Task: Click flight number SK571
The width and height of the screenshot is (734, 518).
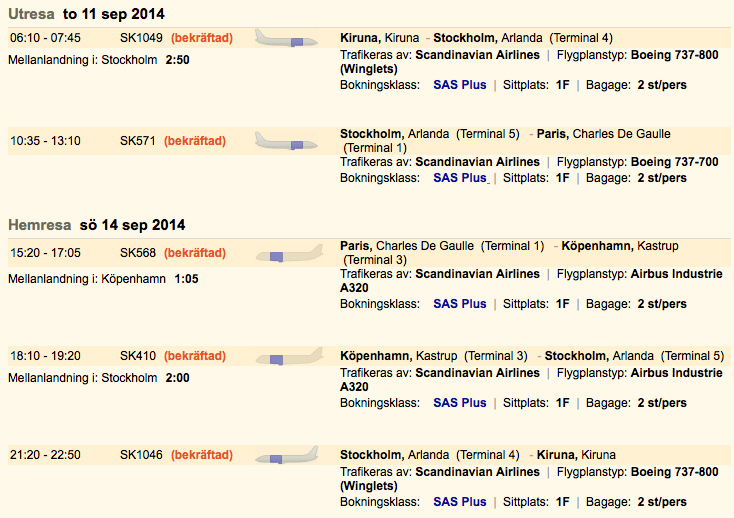Action: click(138, 141)
